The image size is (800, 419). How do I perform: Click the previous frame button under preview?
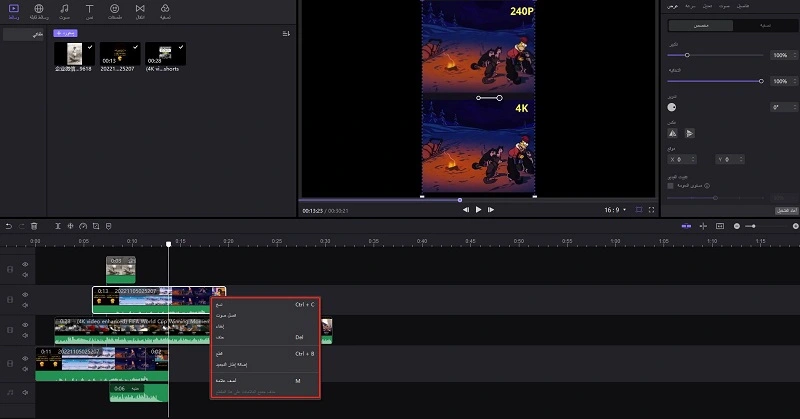coord(466,210)
